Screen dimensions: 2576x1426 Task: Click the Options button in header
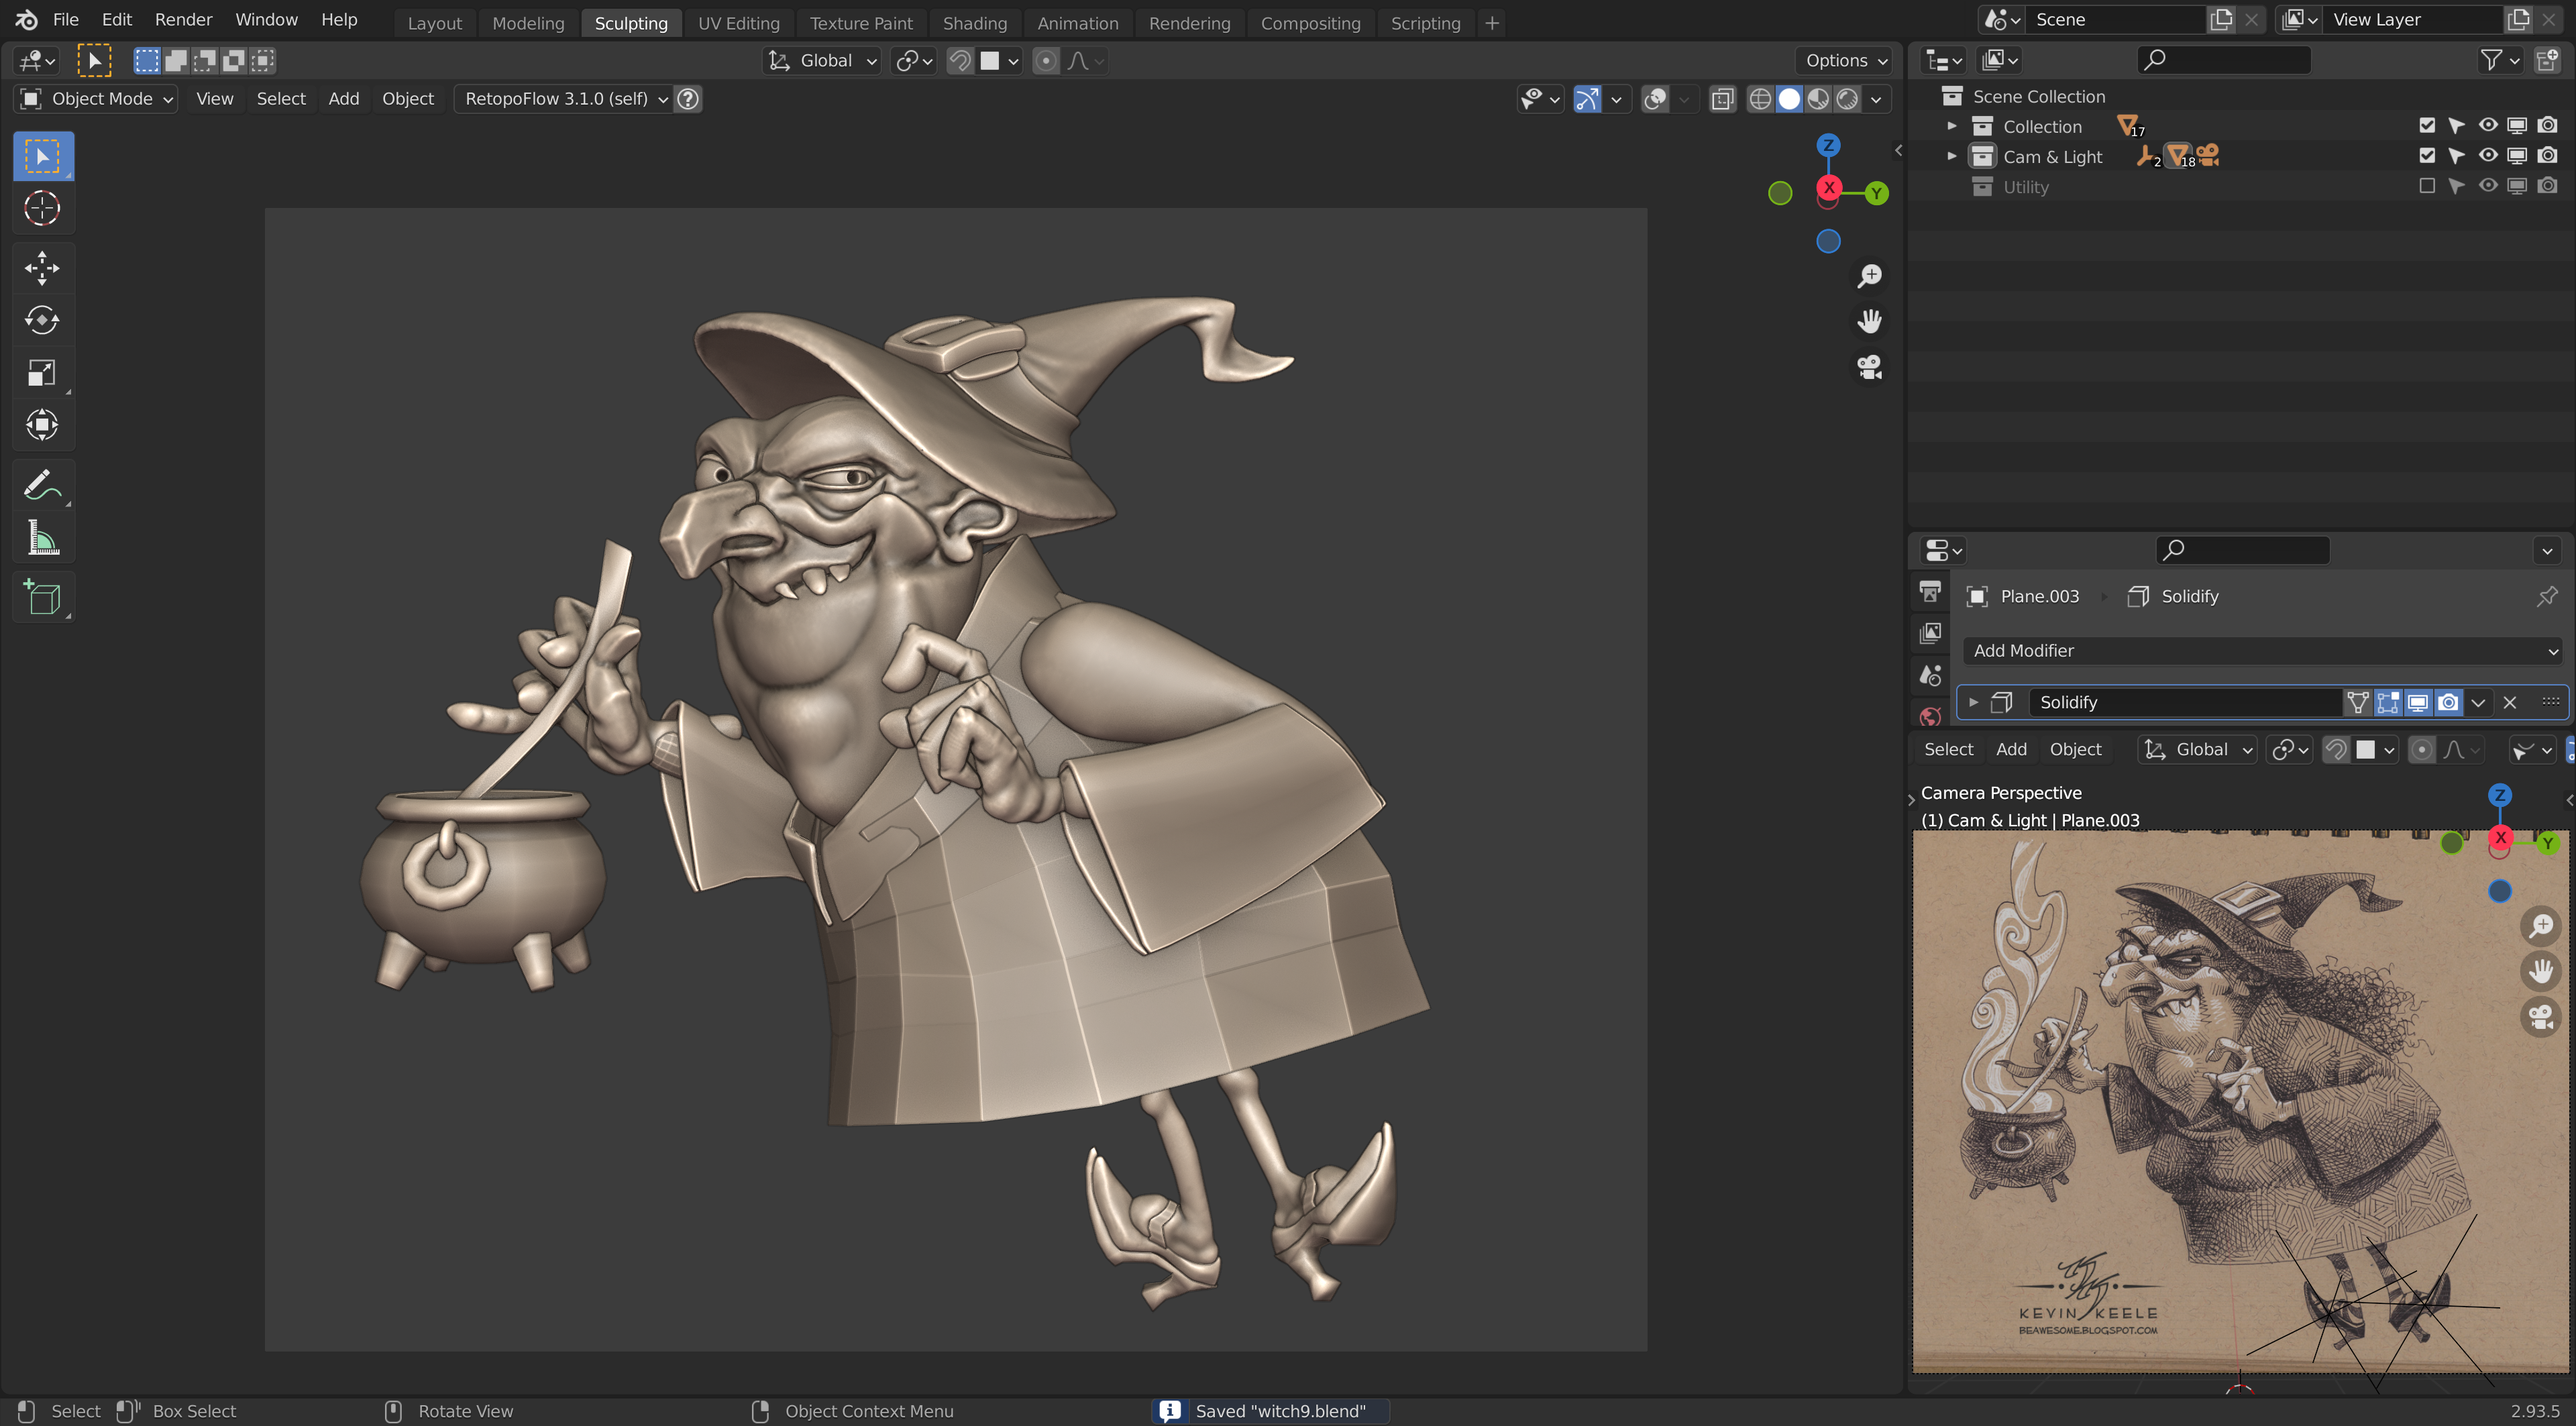[x=1845, y=61]
